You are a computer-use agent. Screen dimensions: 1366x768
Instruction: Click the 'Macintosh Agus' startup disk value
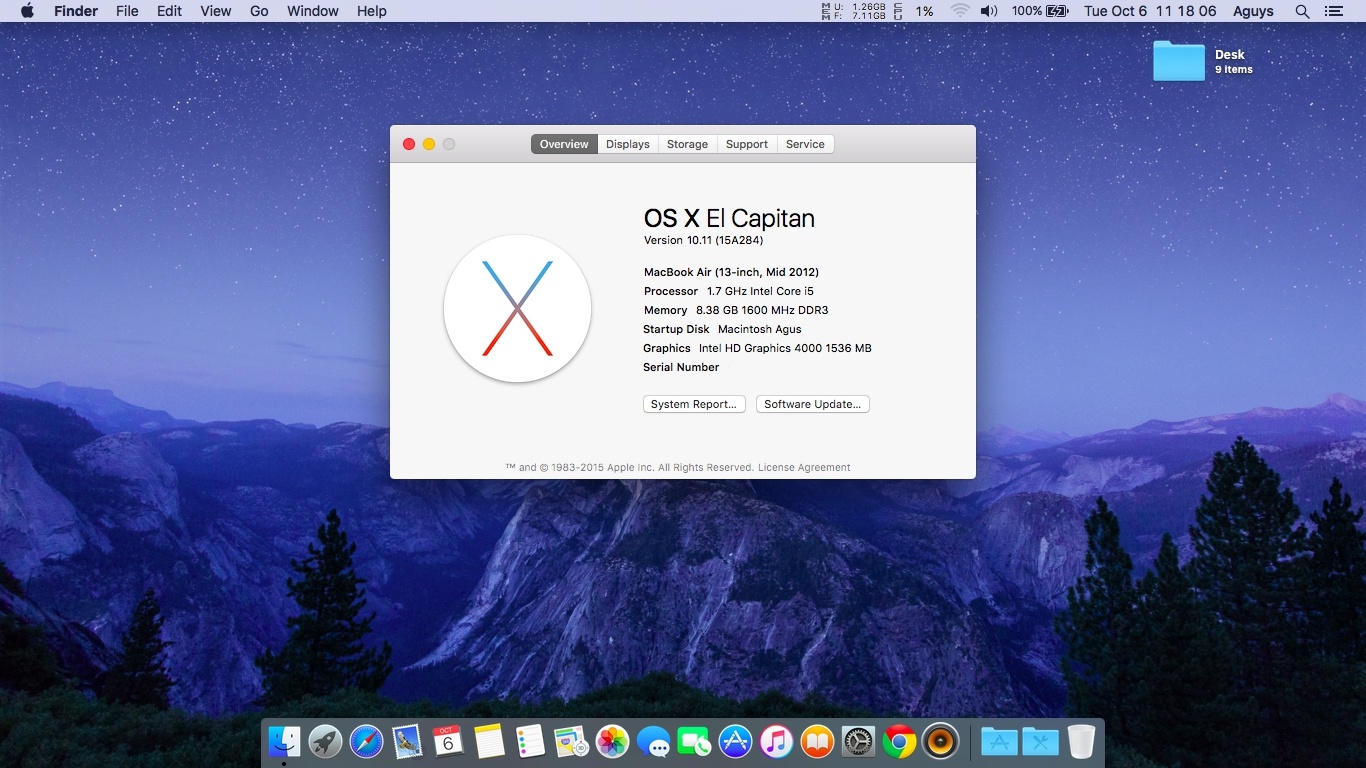coord(760,329)
